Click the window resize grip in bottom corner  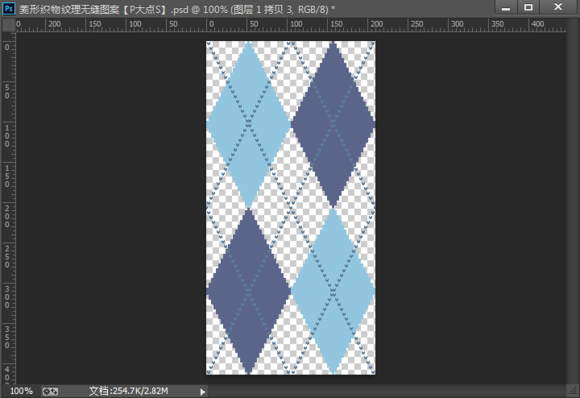(573, 391)
